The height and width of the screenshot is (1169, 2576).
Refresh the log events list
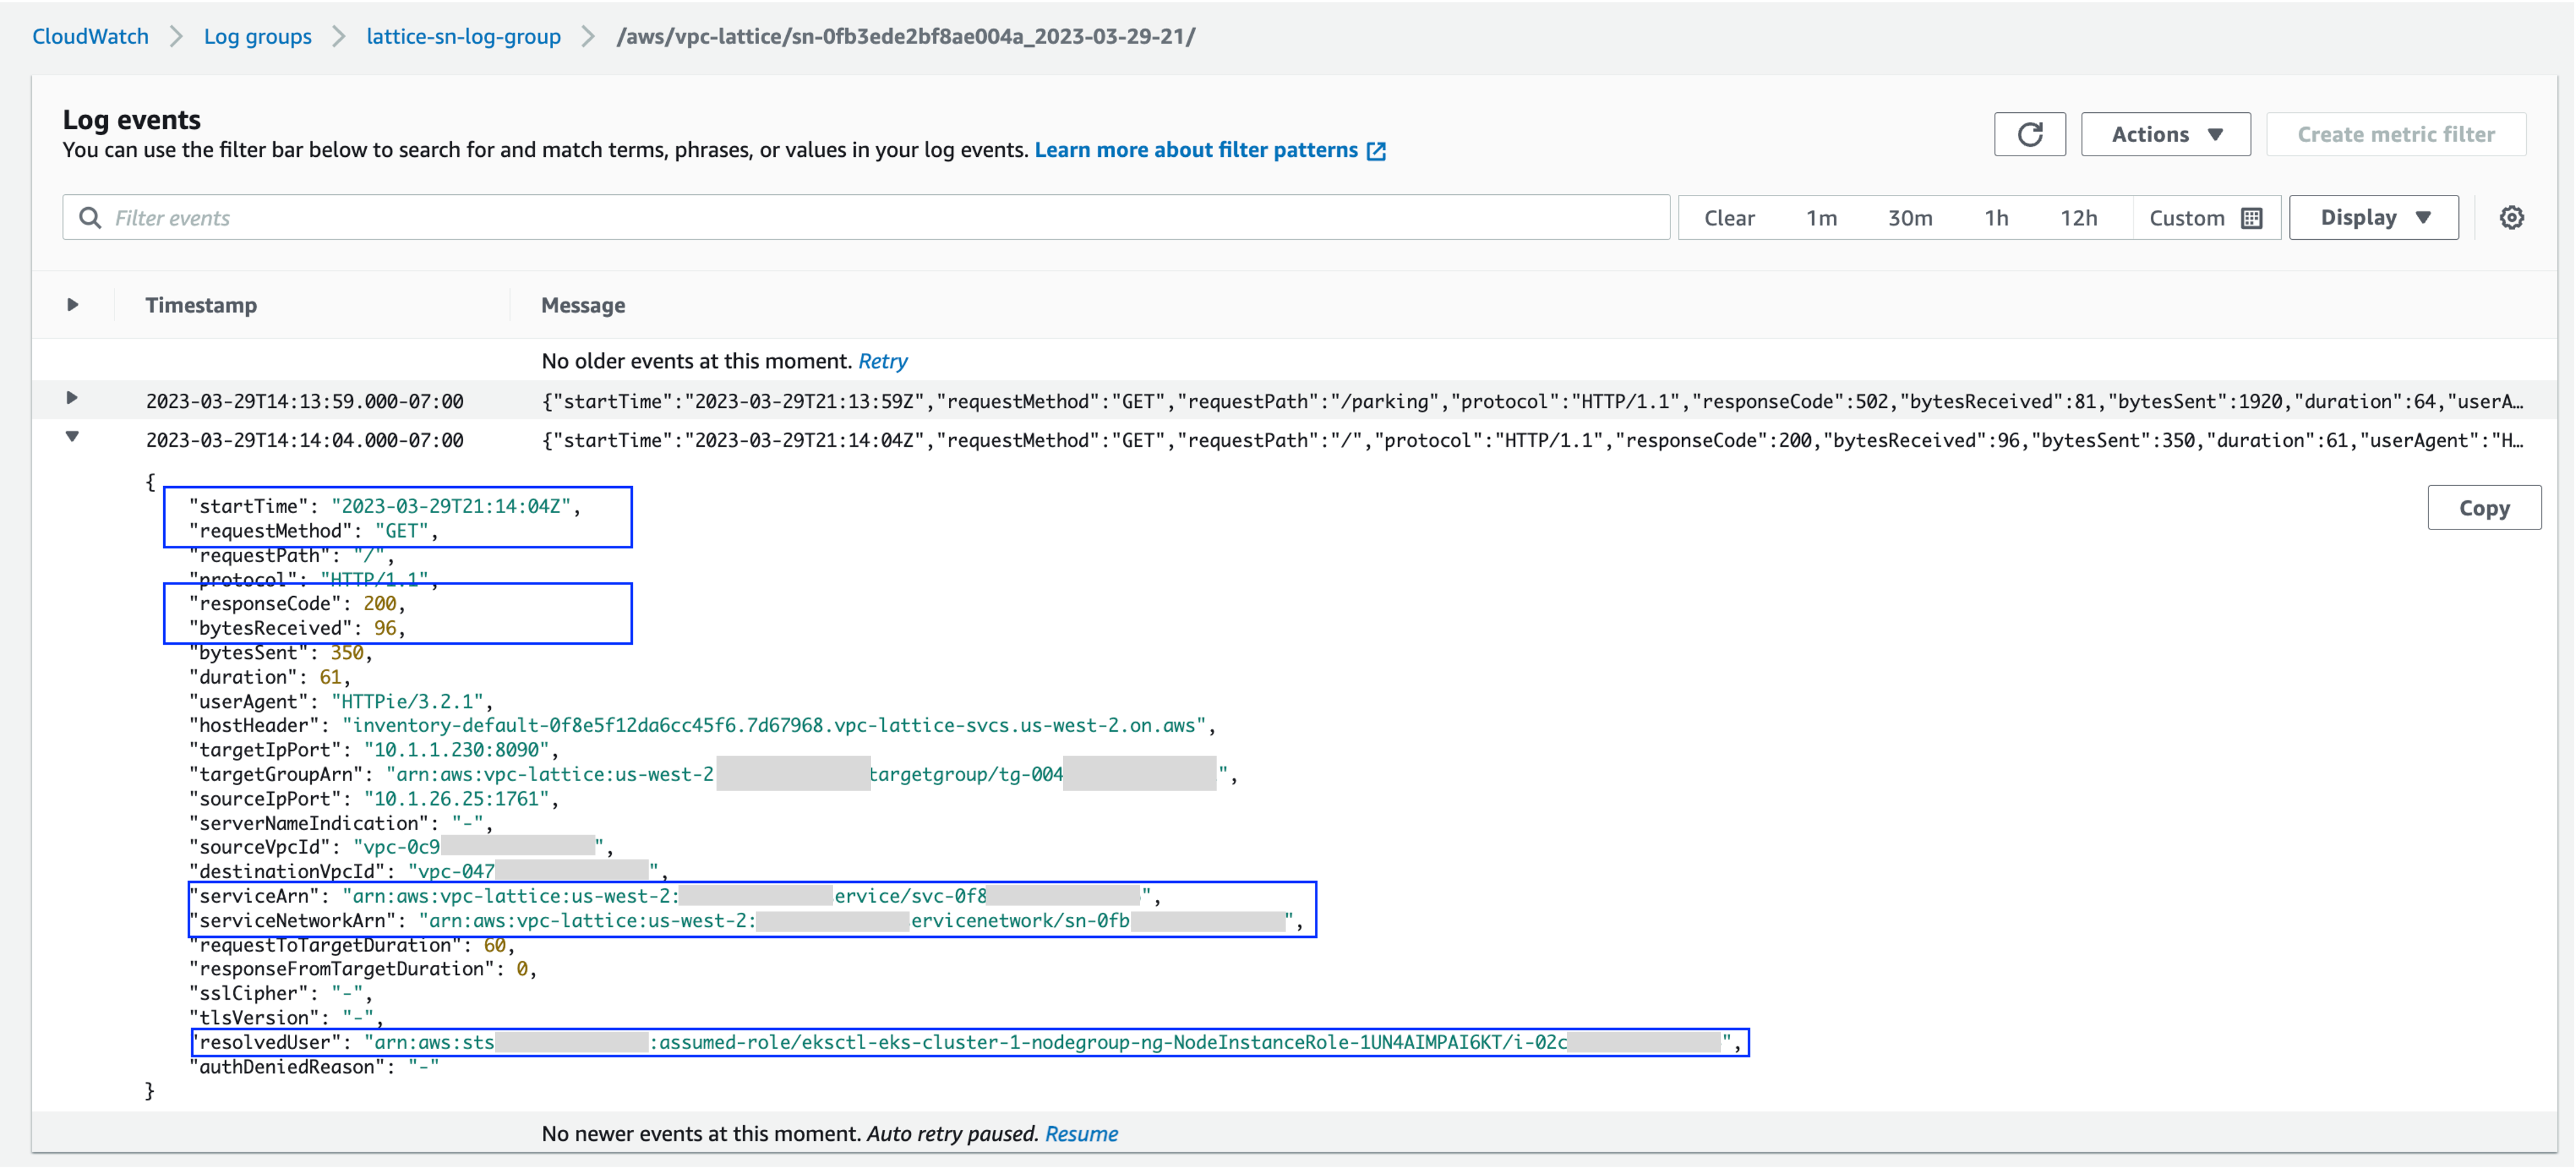point(2030,133)
